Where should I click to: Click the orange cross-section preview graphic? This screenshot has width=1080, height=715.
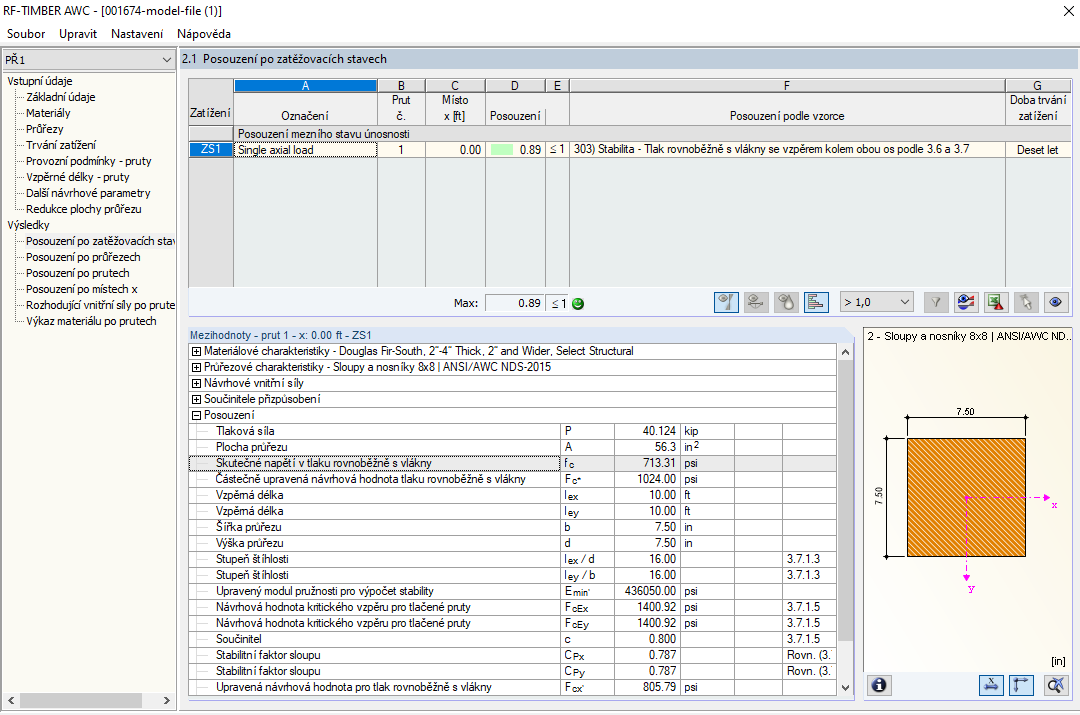966,497
